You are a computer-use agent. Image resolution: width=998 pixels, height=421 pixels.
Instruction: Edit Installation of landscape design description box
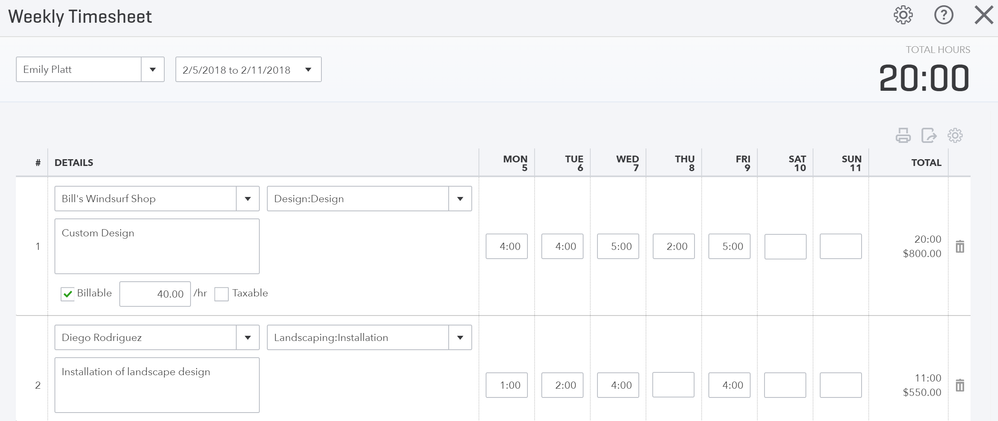[x=157, y=385]
